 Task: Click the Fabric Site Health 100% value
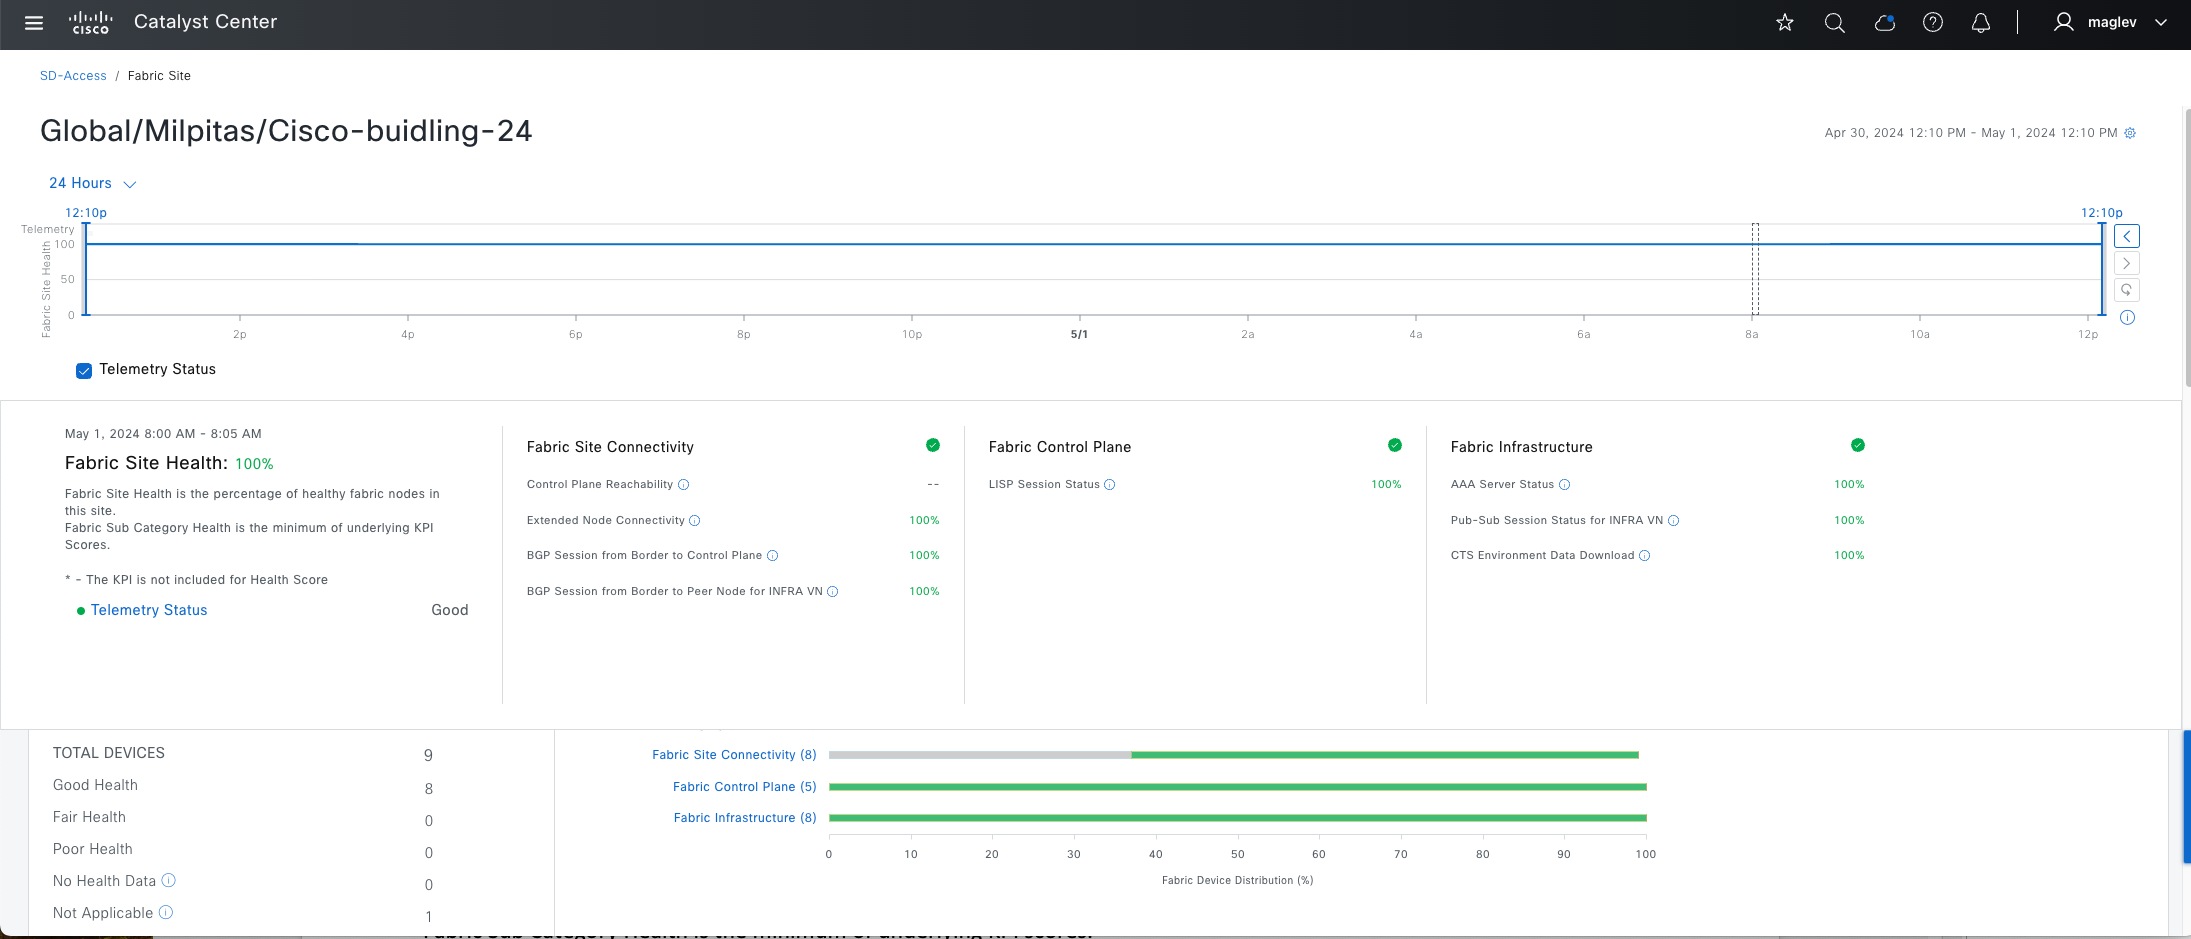[x=254, y=464]
